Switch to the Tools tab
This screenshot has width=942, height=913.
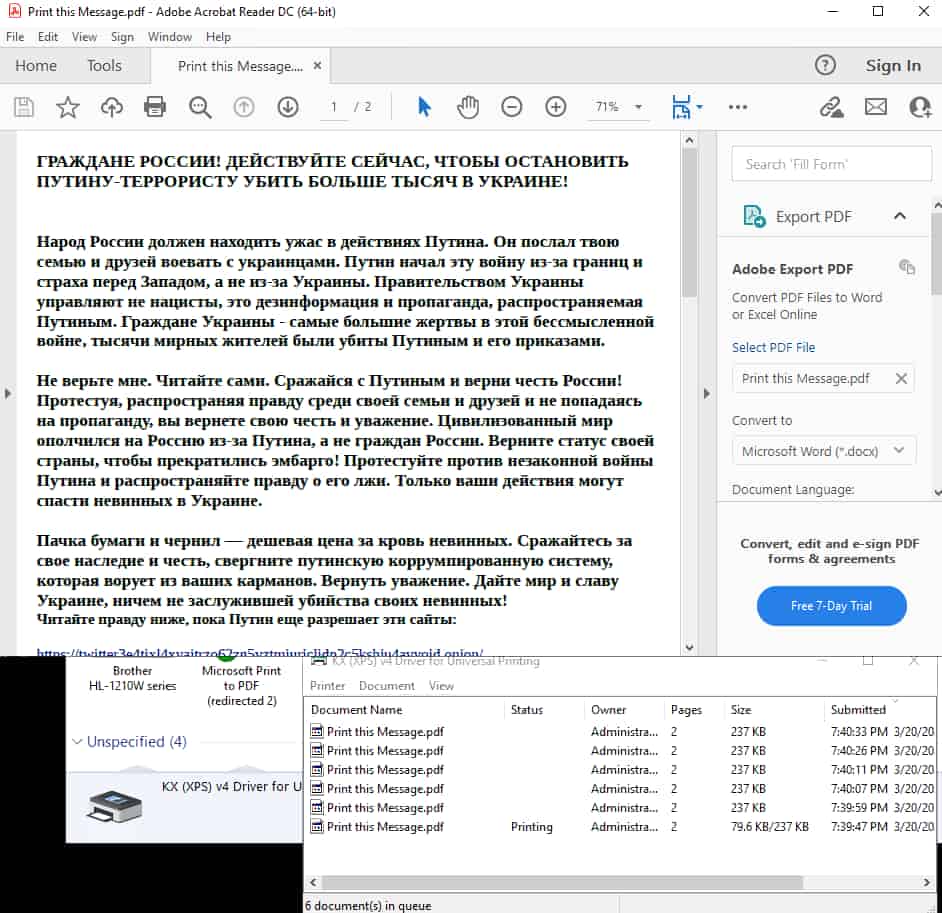104,66
